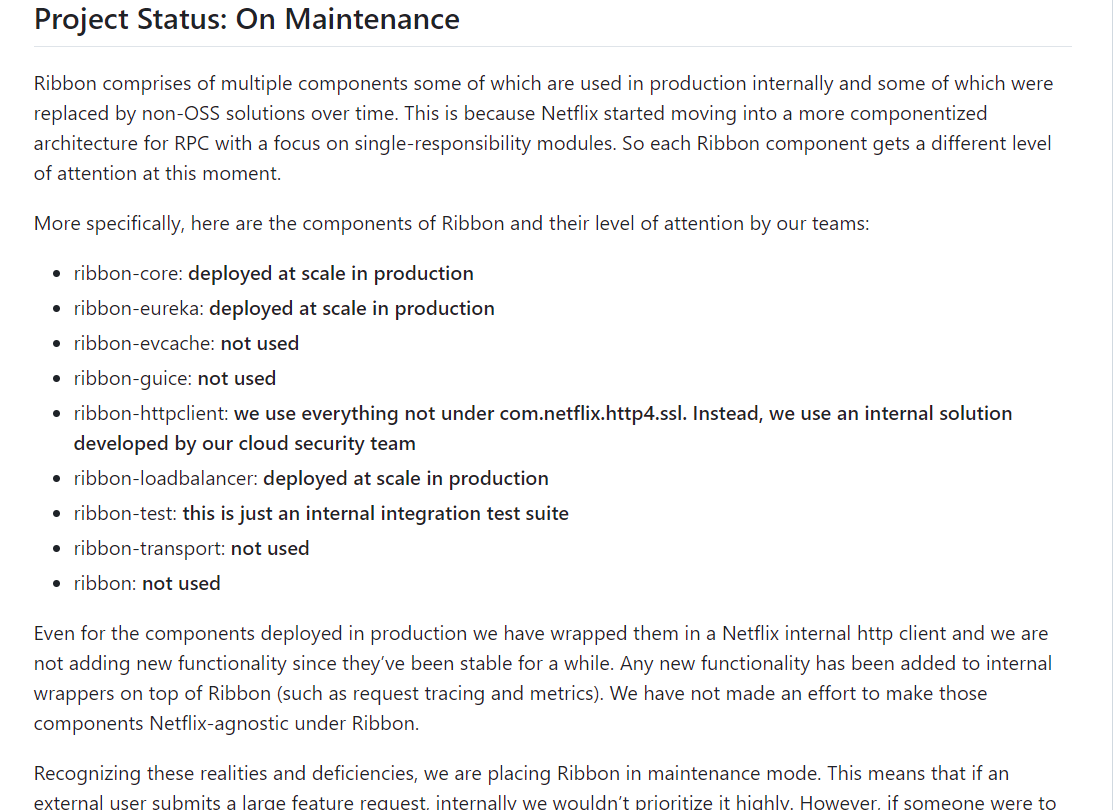Click the bold text "developed by our cloud security team"
The height and width of the screenshot is (810, 1115).
pos(245,444)
